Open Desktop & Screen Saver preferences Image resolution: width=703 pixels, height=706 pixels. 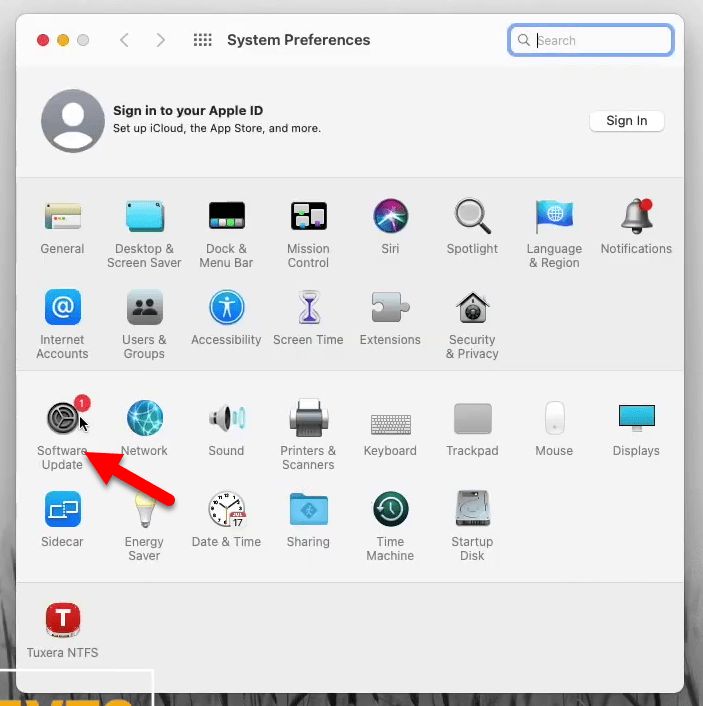click(x=145, y=216)
